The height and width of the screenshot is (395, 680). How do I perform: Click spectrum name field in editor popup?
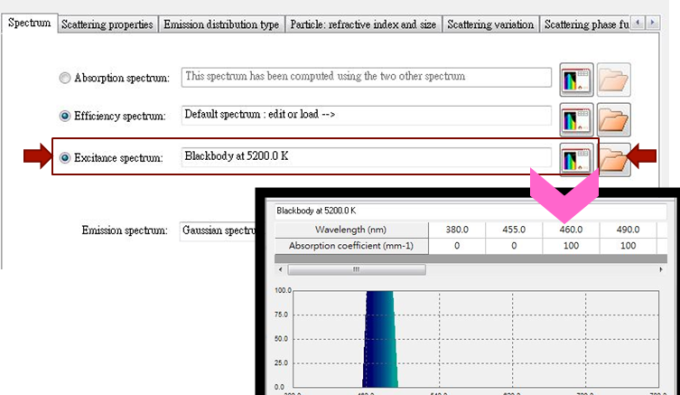tap(471, 211)
